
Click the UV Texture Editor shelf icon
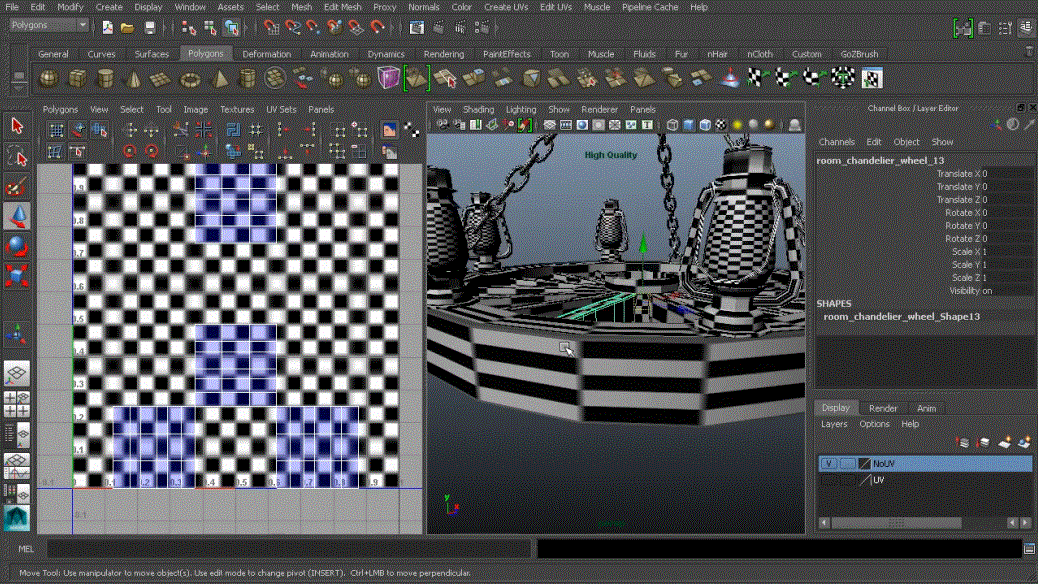872,78
